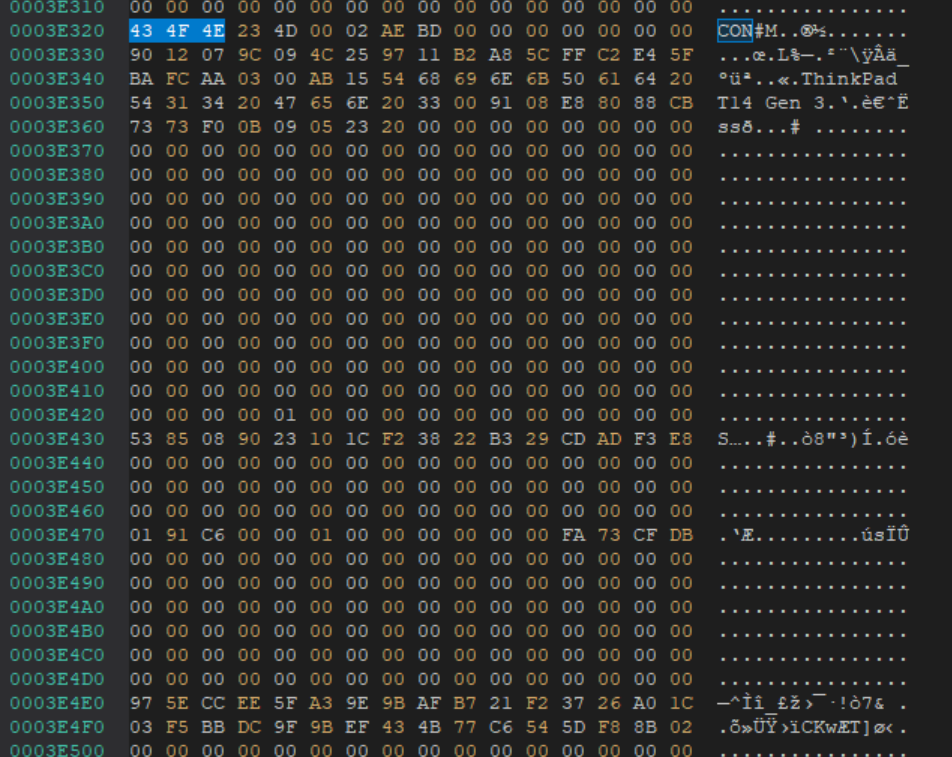This screenshot has width=952, height=757.
Task: Click byte 5F ending row 0003E330
Action: tap(681, 55)
